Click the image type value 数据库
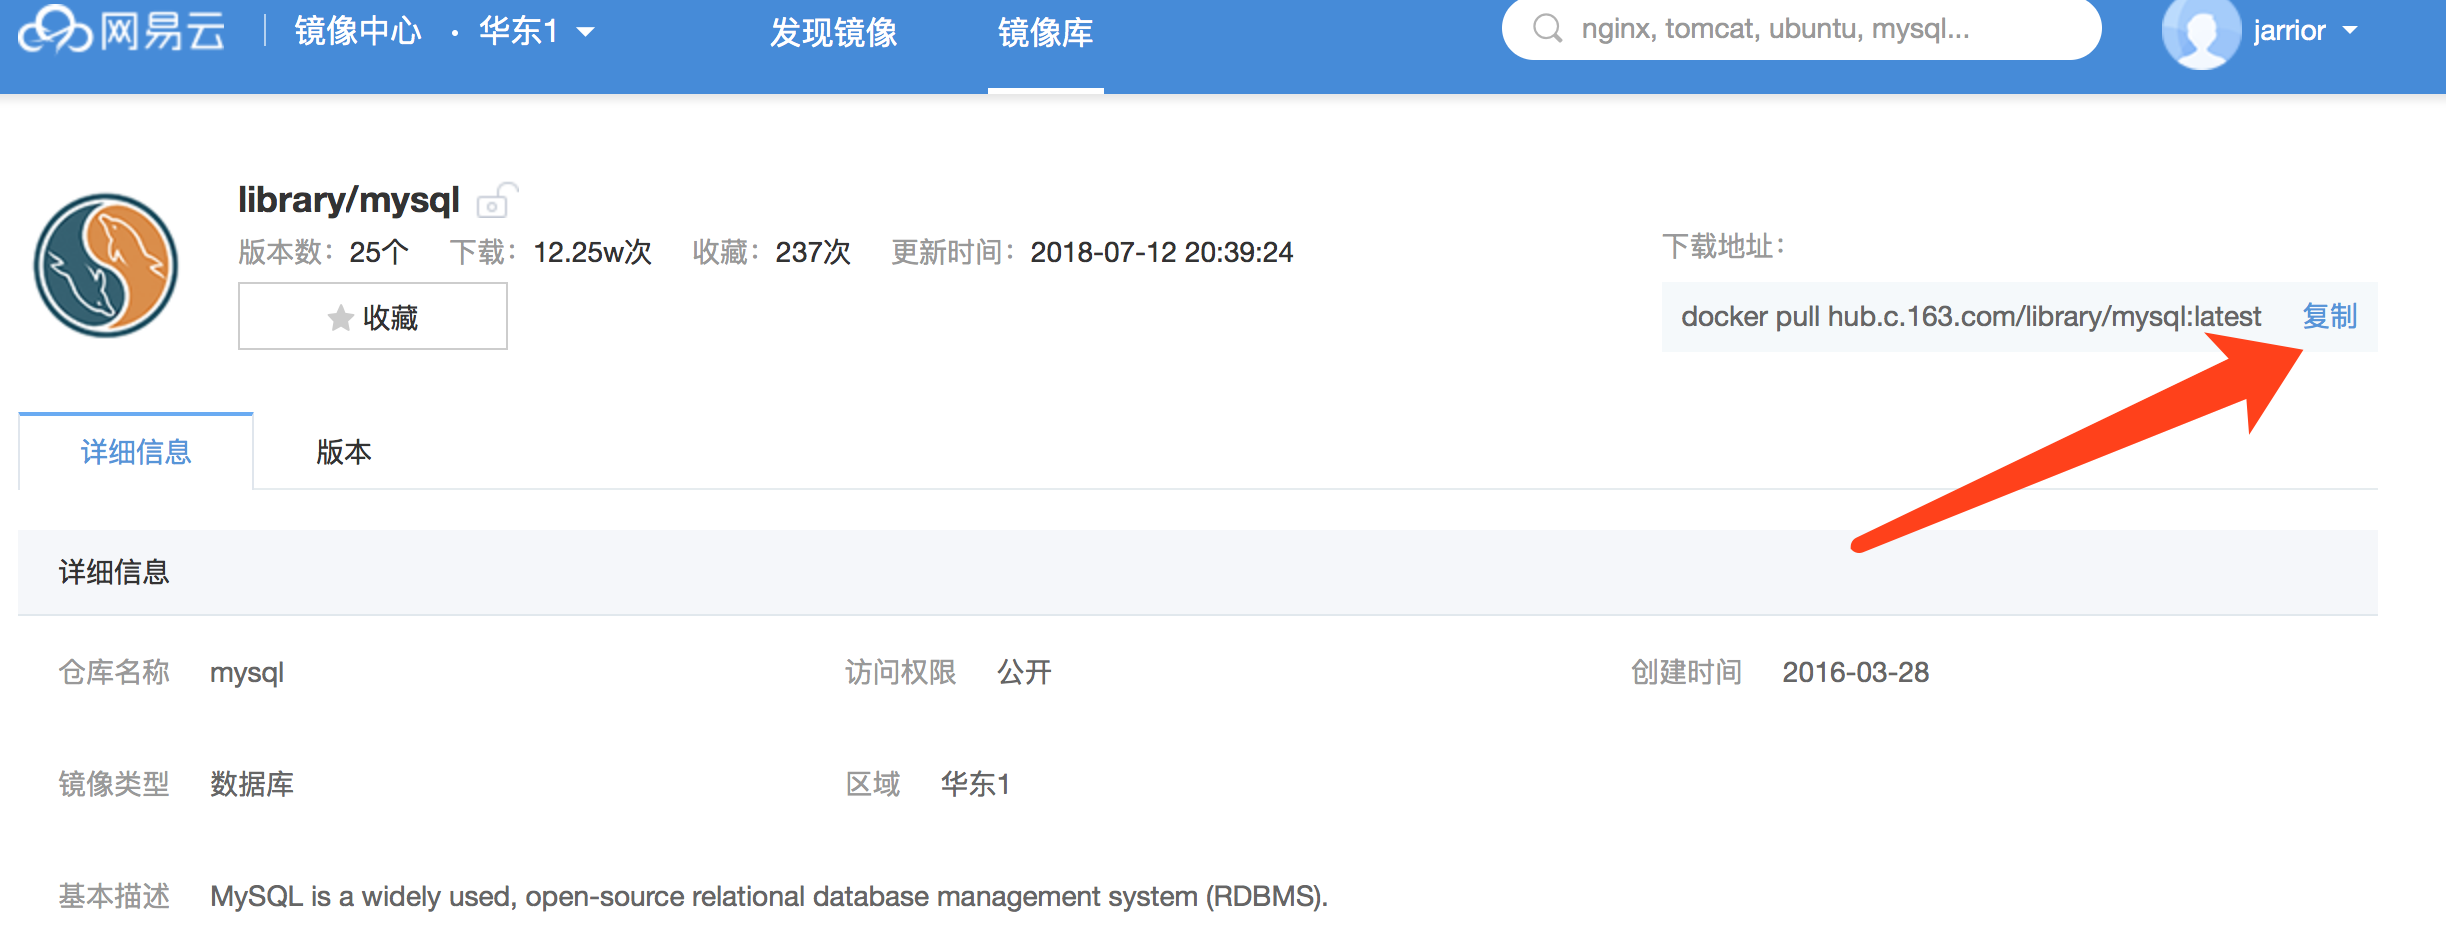Image resolution: width=2446 pixels, height=952 pixels. (252, 784)
